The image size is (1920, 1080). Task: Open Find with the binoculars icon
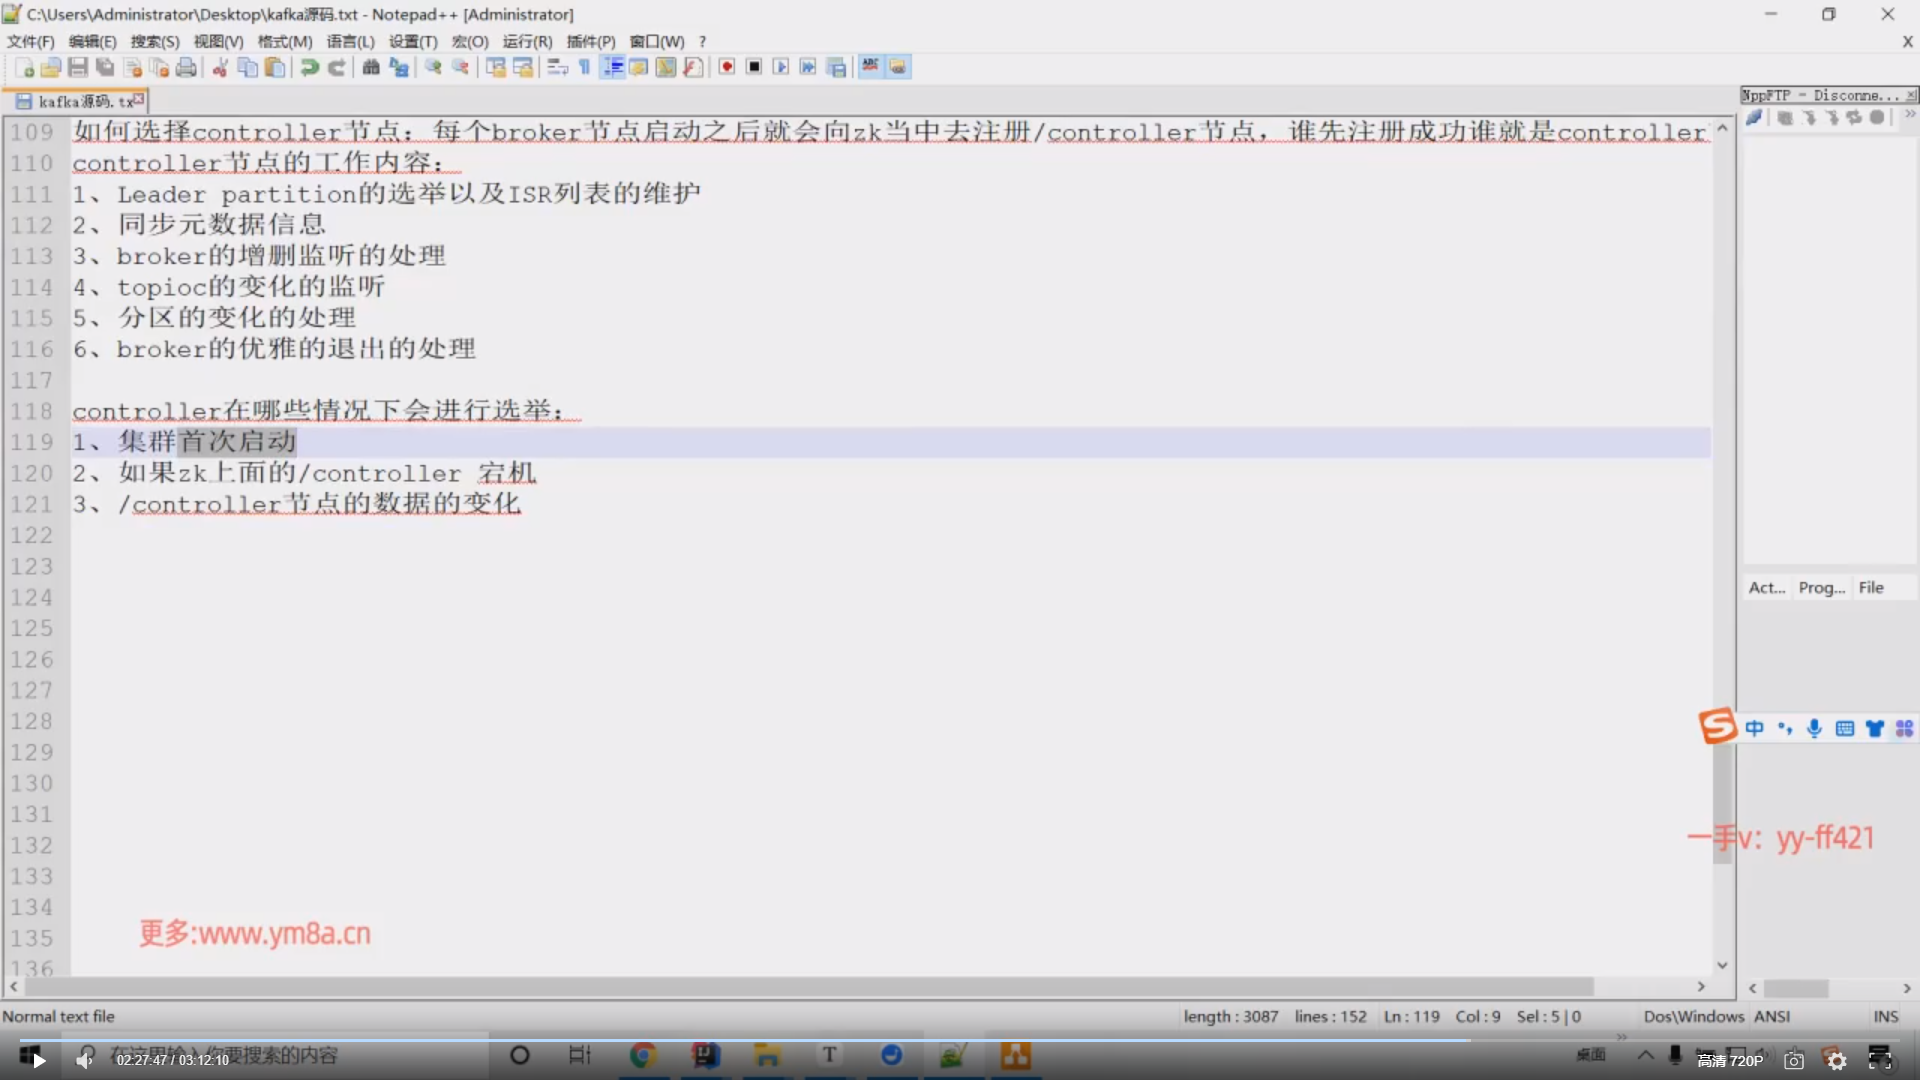pos(371,67)
